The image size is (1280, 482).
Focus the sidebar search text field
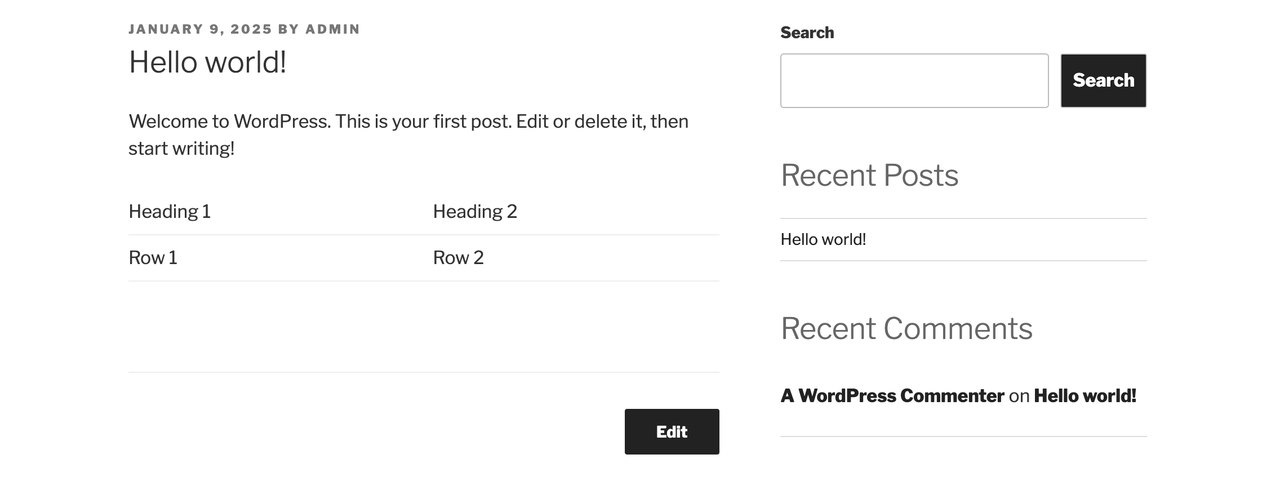[914, 80]
